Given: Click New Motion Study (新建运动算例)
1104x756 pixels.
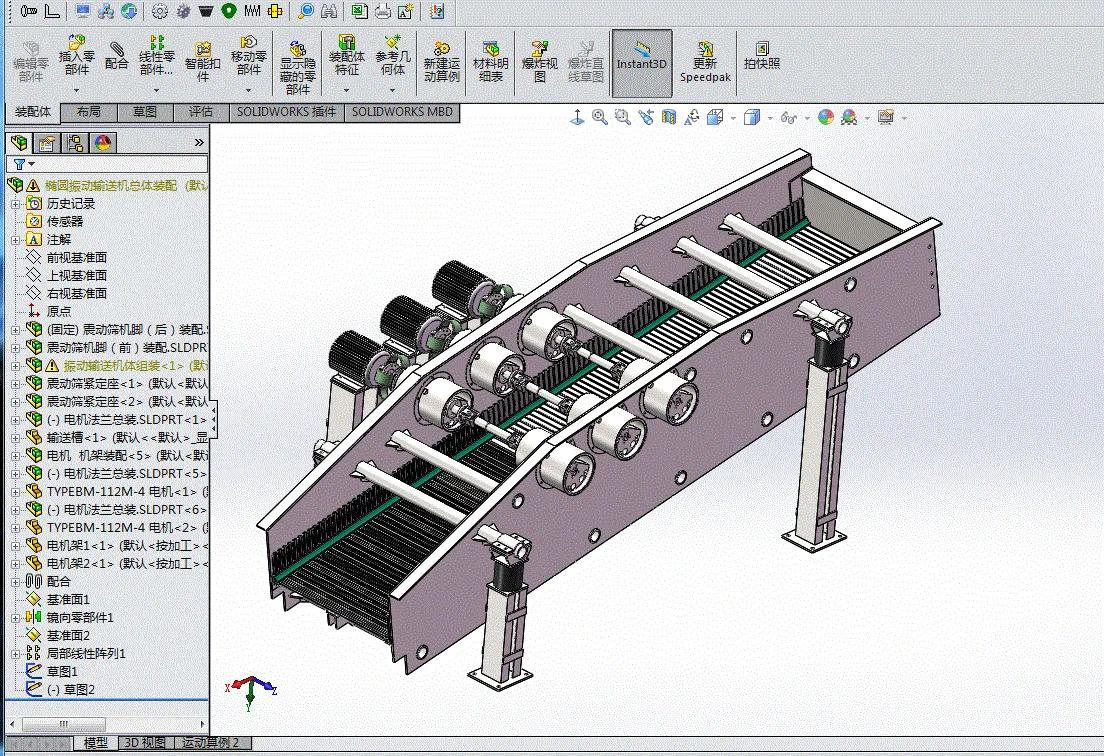Looking at the screenshot, I should [441, 62].
